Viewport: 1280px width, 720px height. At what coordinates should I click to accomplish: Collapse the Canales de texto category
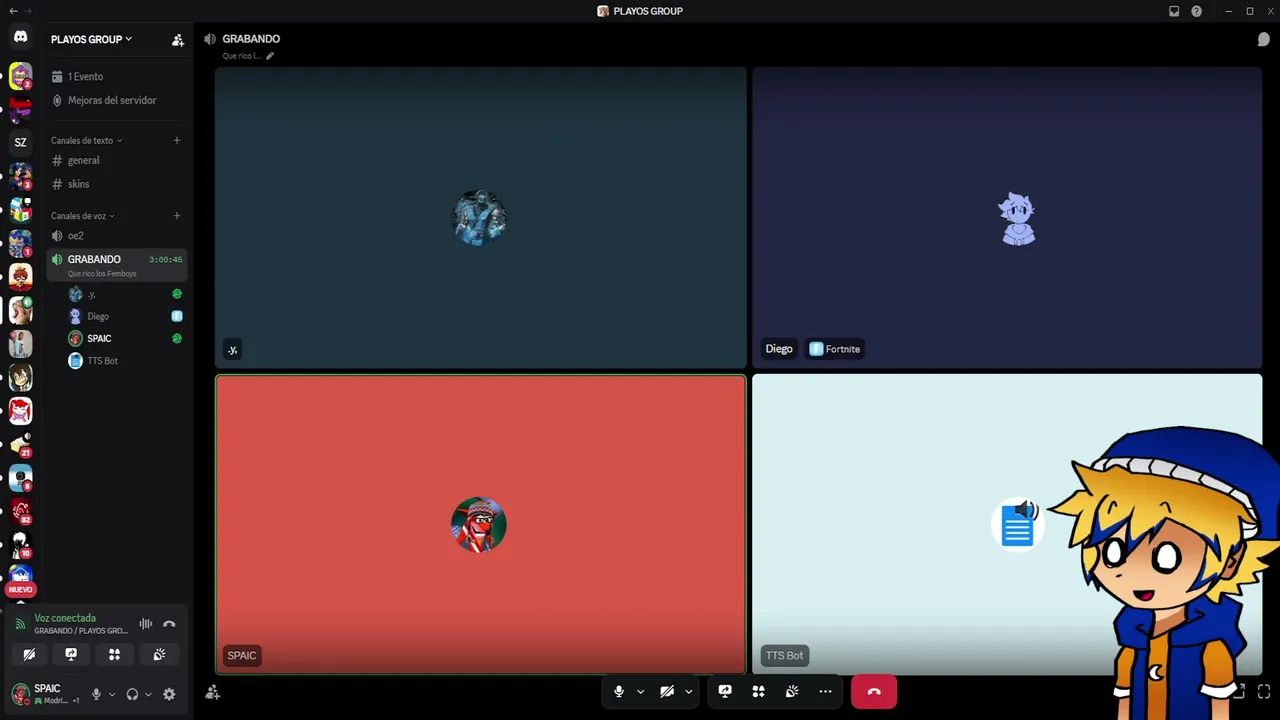point(86,141)
